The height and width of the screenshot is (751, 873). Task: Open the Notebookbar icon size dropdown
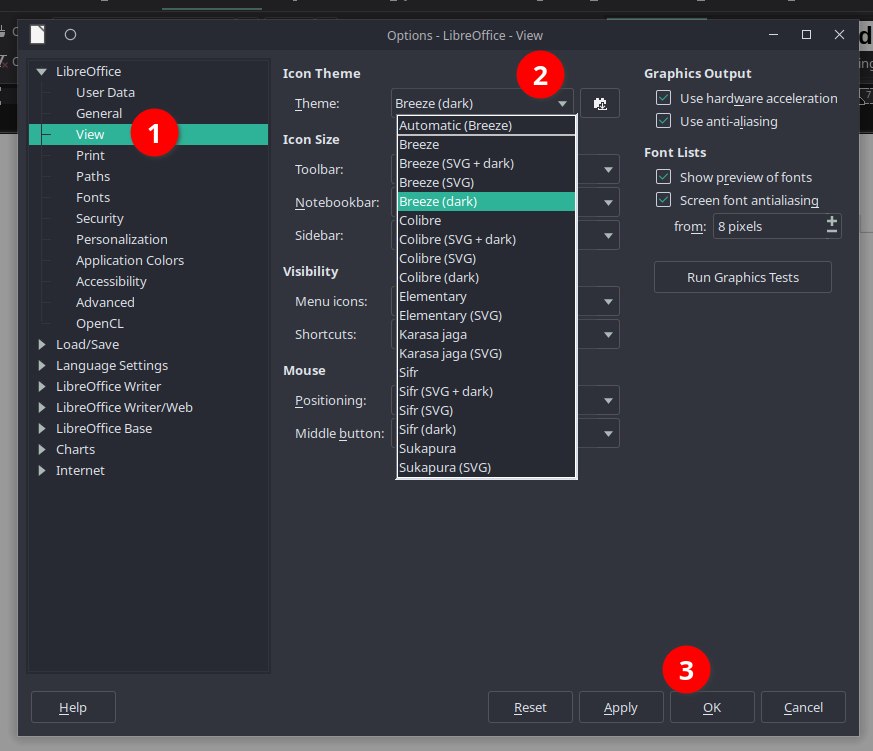[x=608, y=203]
